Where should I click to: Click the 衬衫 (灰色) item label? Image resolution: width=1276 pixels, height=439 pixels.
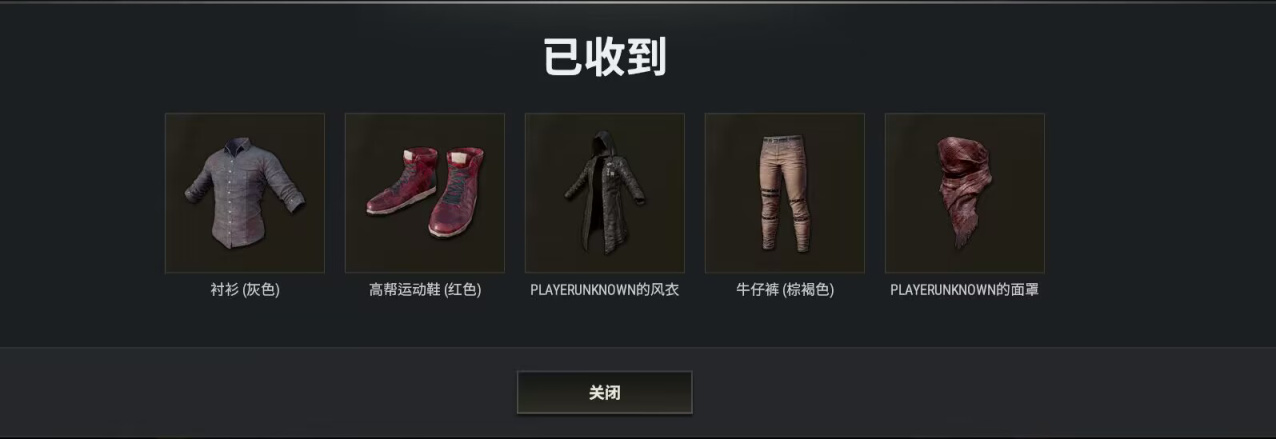click(x=245, y=291)
